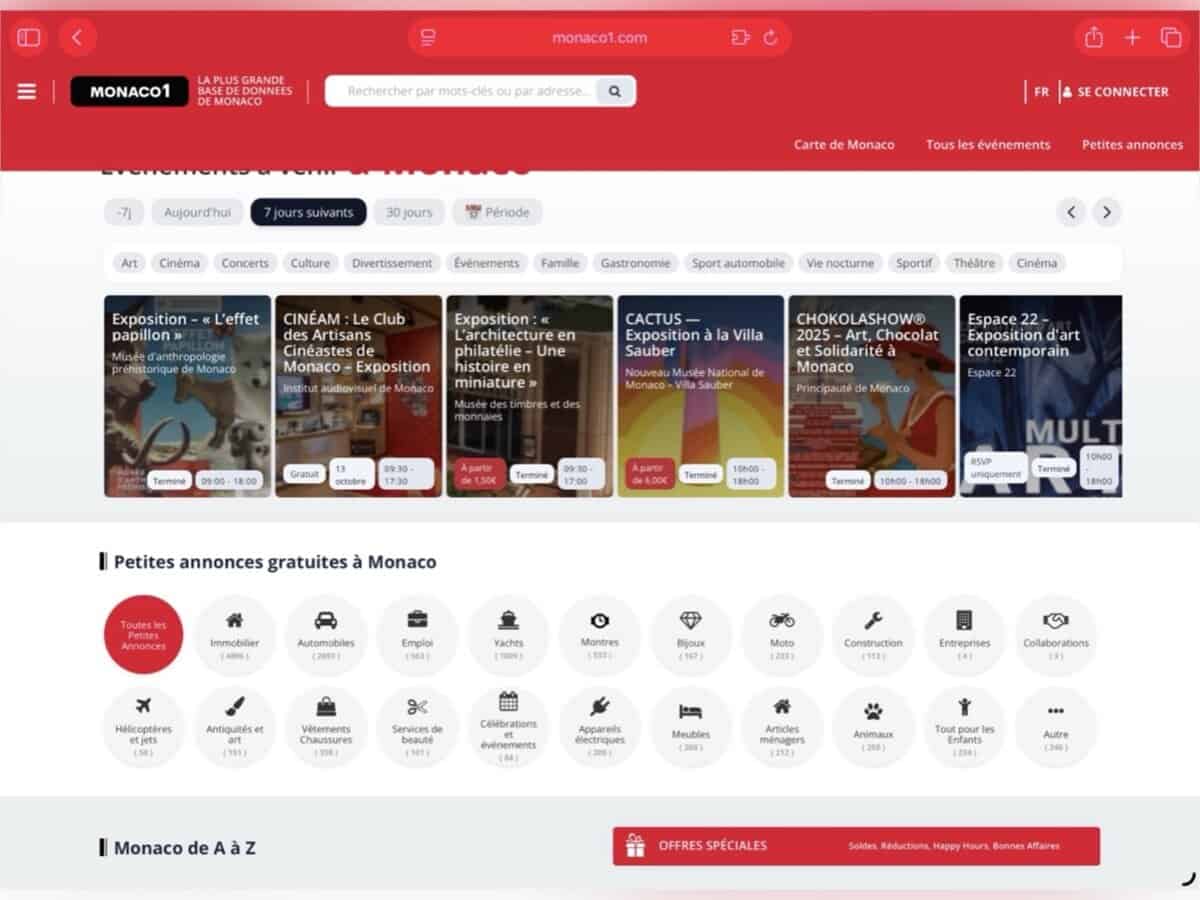Filter events by Concerts
This screenshot has height=900, width=1200.
pyautogui.click(x=245, y=263)
